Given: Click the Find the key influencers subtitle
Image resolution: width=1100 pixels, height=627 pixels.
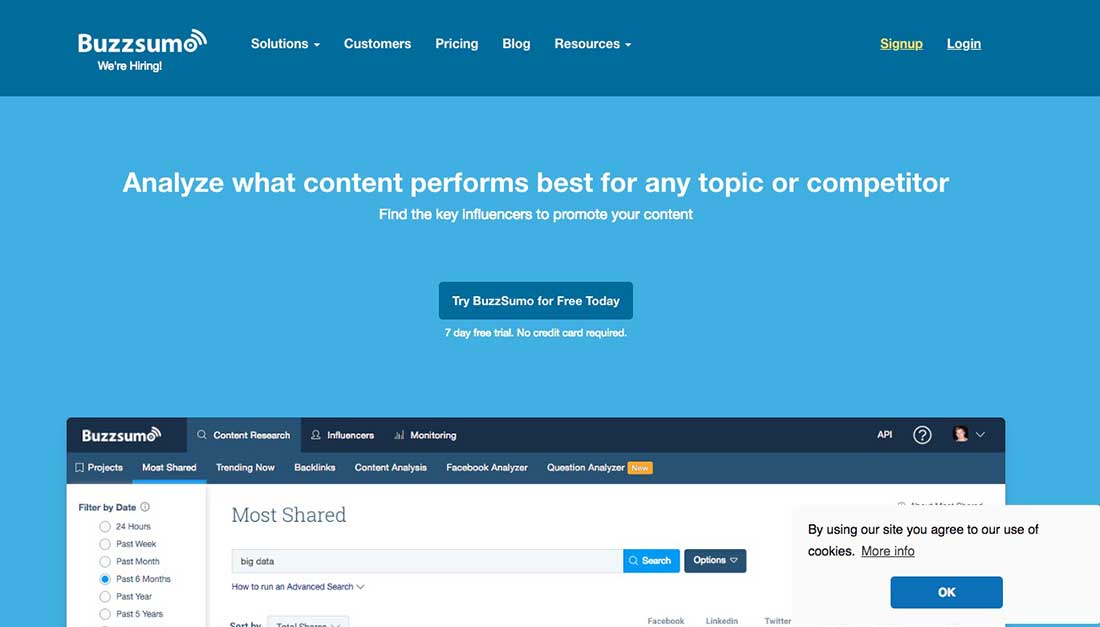Looking at the screenshot, I should [536, 215].
